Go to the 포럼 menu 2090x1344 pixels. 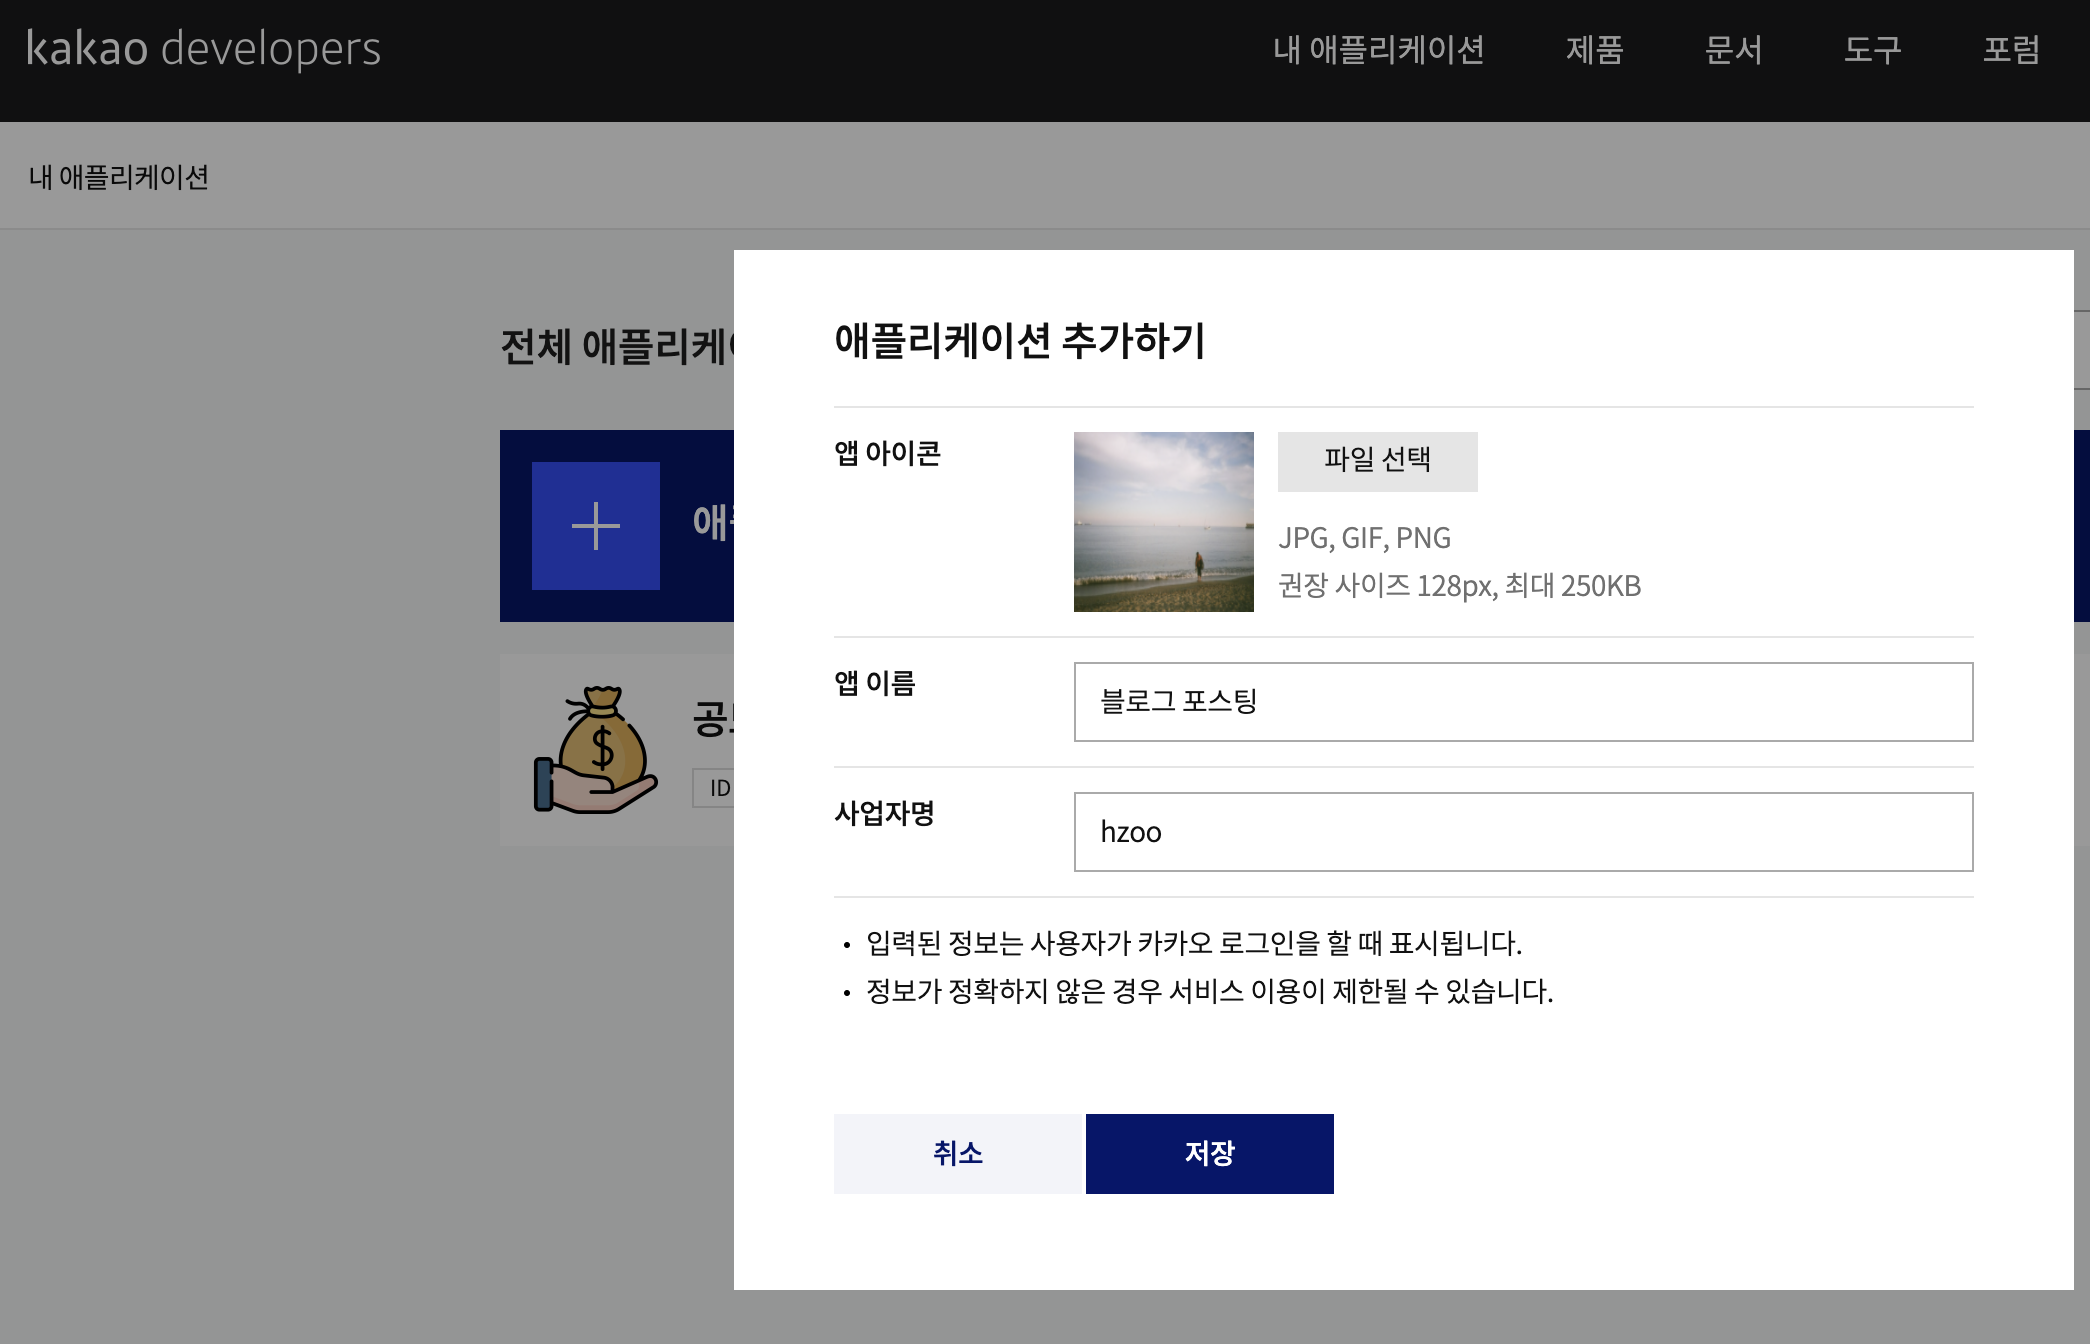(x=2011, y=50)
